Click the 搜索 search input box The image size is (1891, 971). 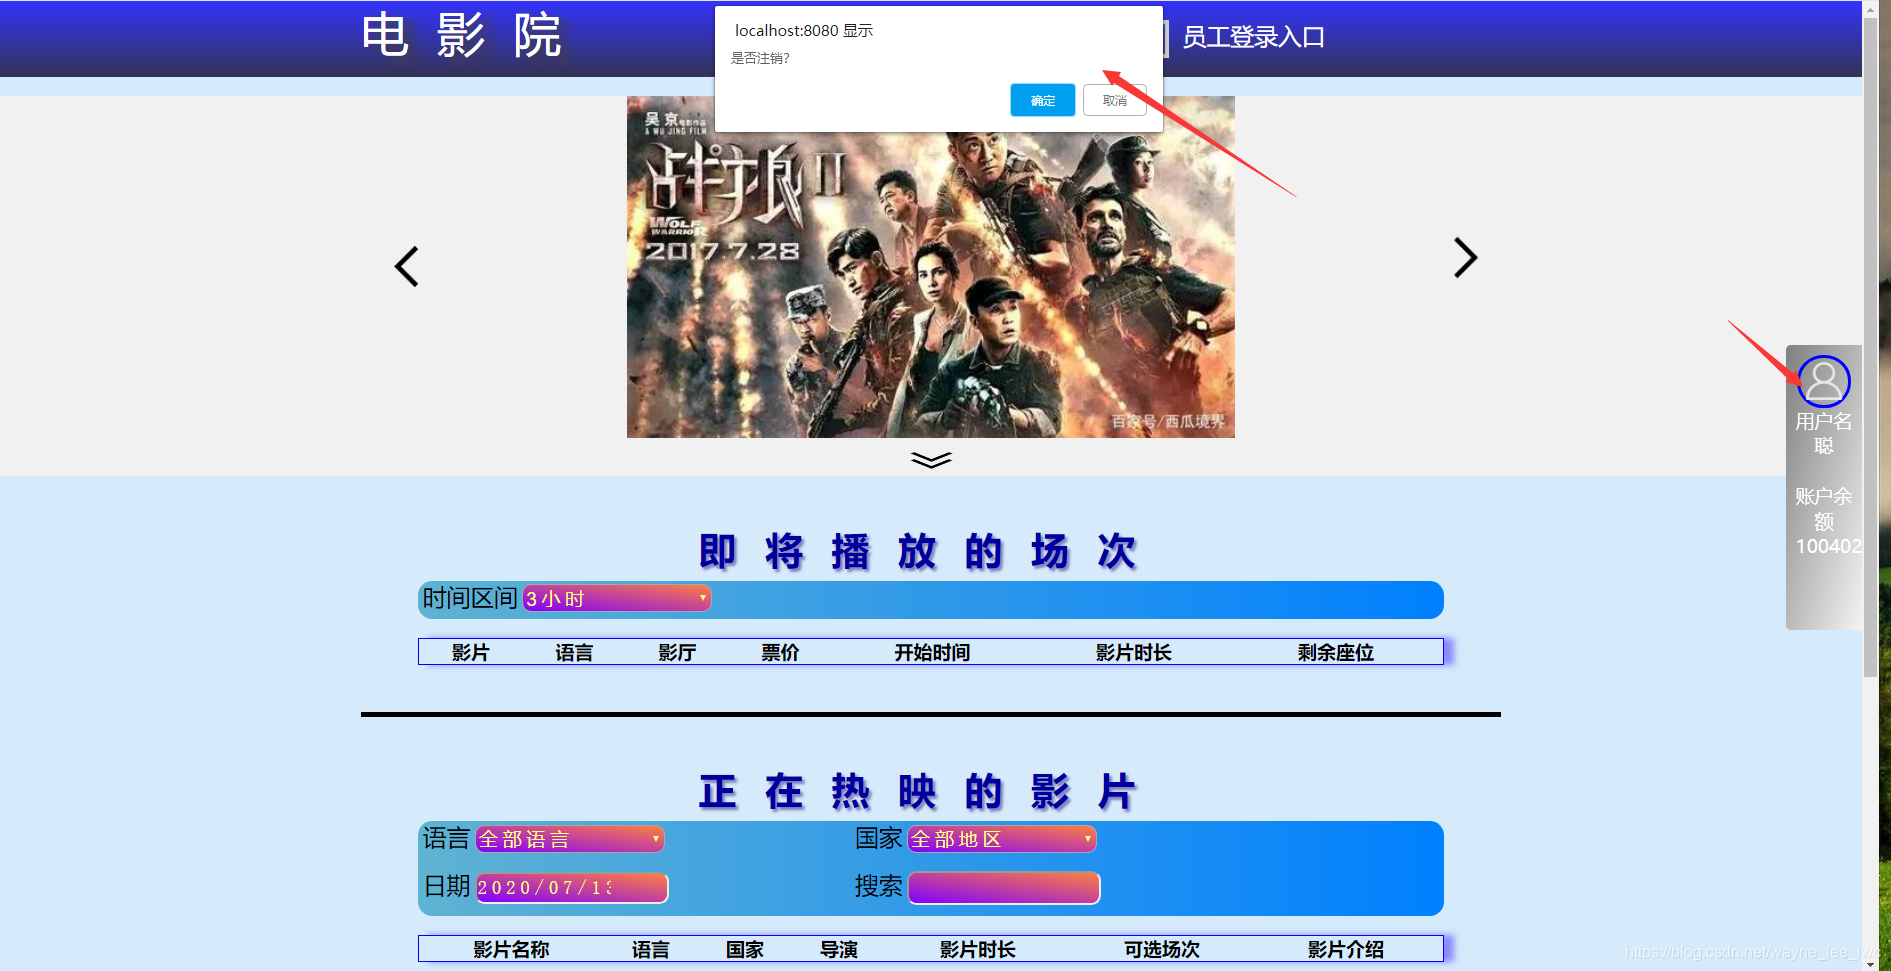(1002, 887)
